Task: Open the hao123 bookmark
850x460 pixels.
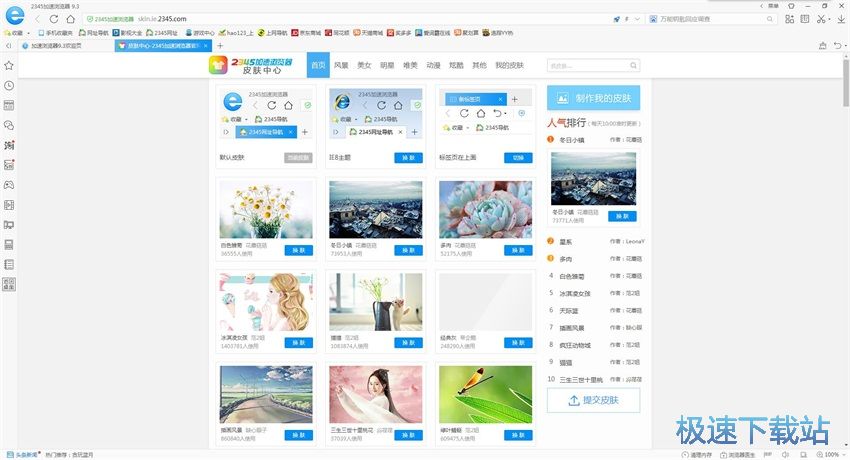Action: pos(236,33)
